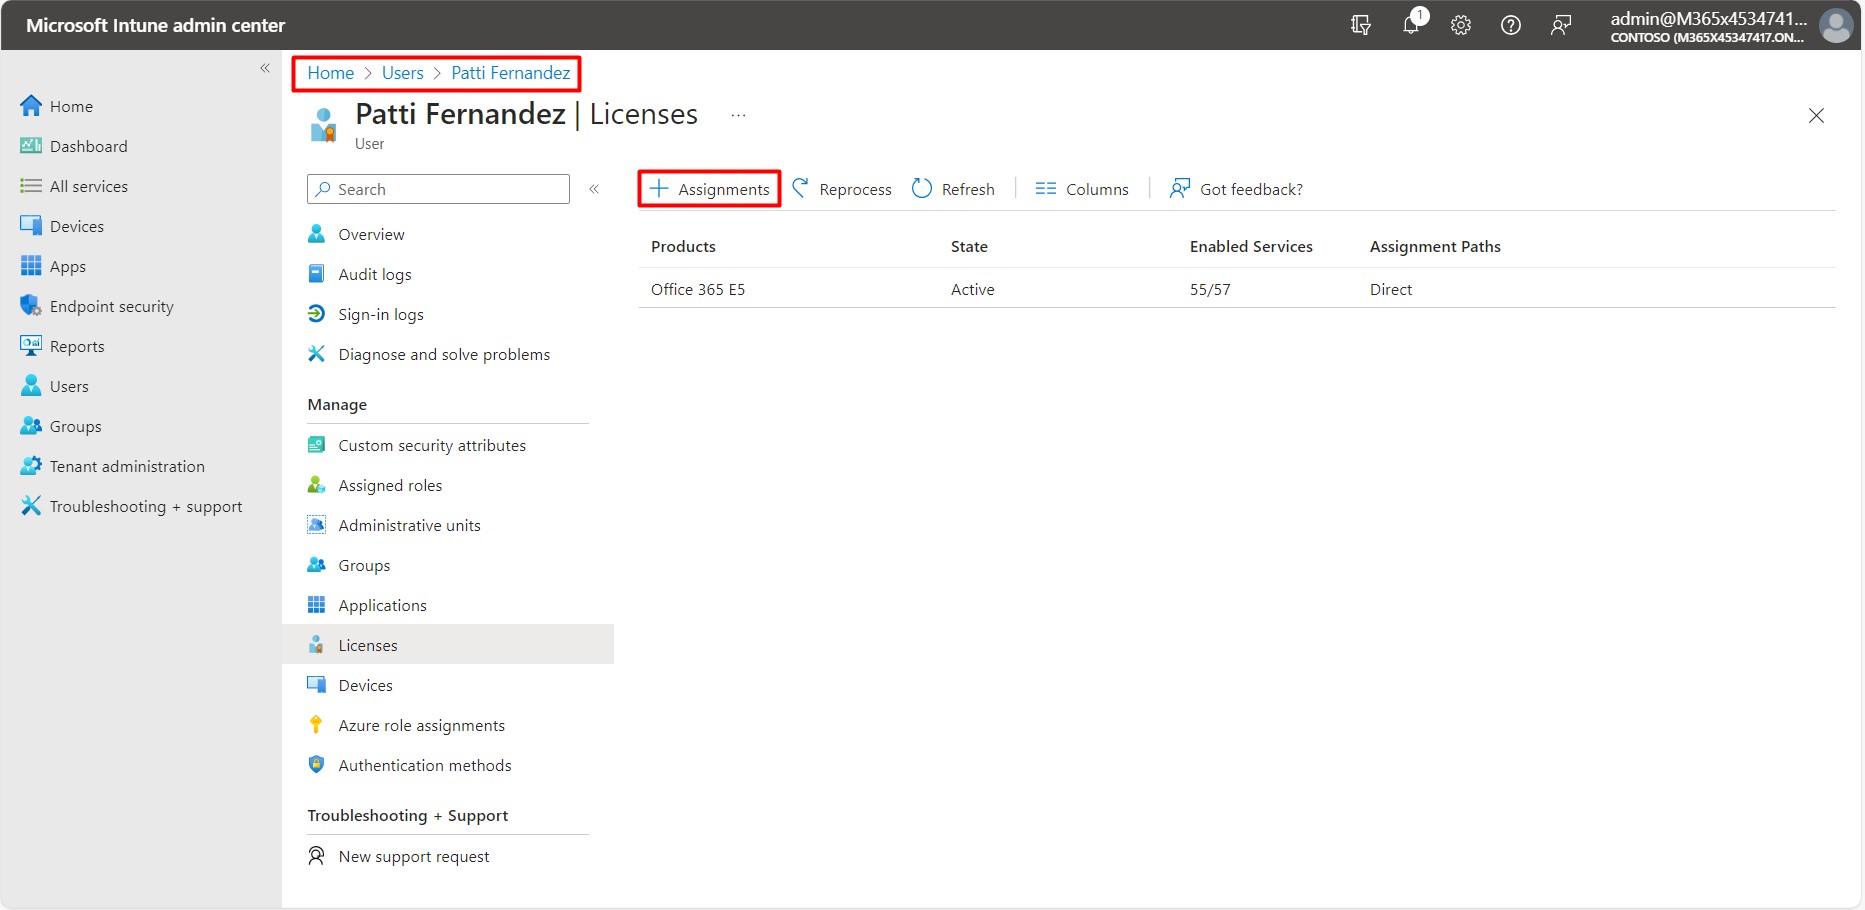Sort by Enabled Services column header

pos(1251,246)
